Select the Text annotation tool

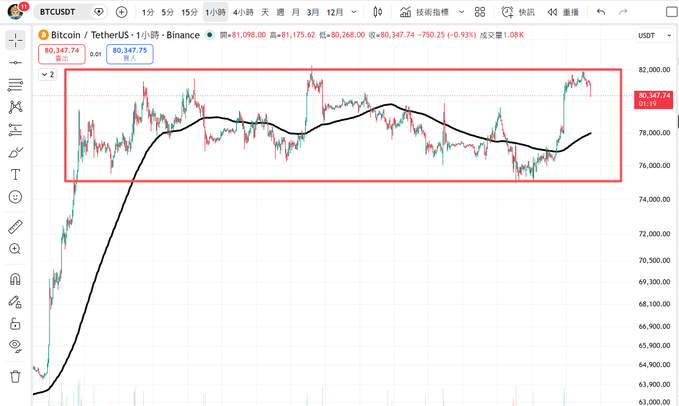point(16,174)
